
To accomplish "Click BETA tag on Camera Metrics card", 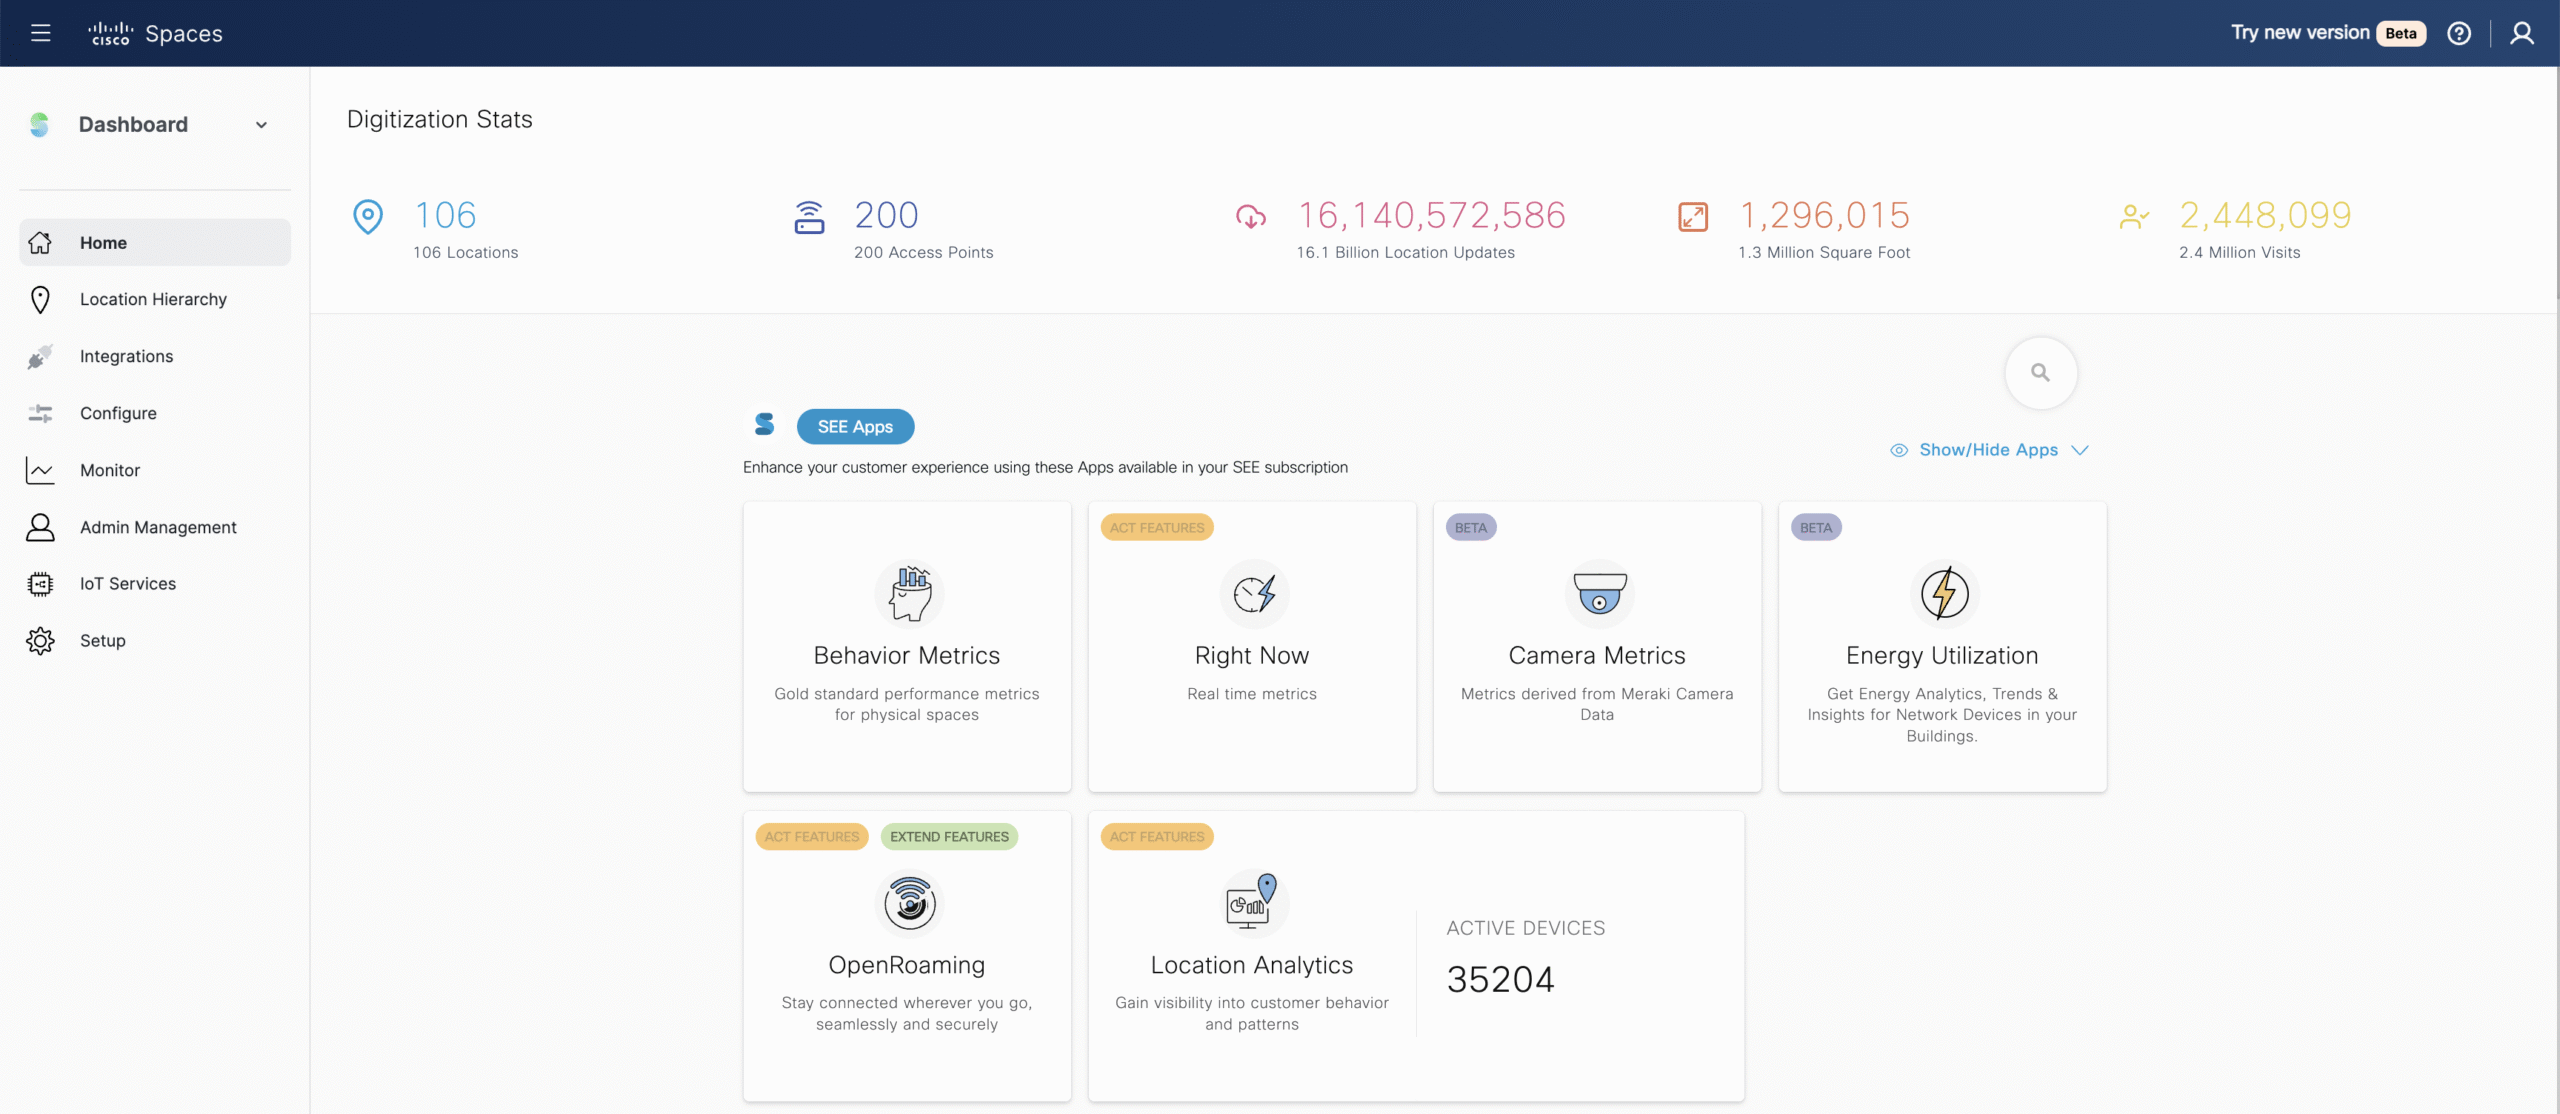I will point(1471,528).
